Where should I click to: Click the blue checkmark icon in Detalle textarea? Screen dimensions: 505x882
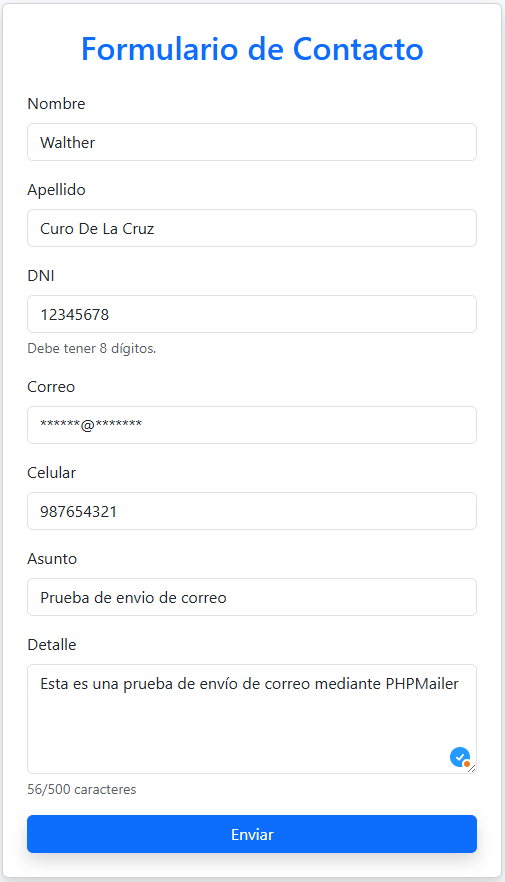tap(460, 757)
